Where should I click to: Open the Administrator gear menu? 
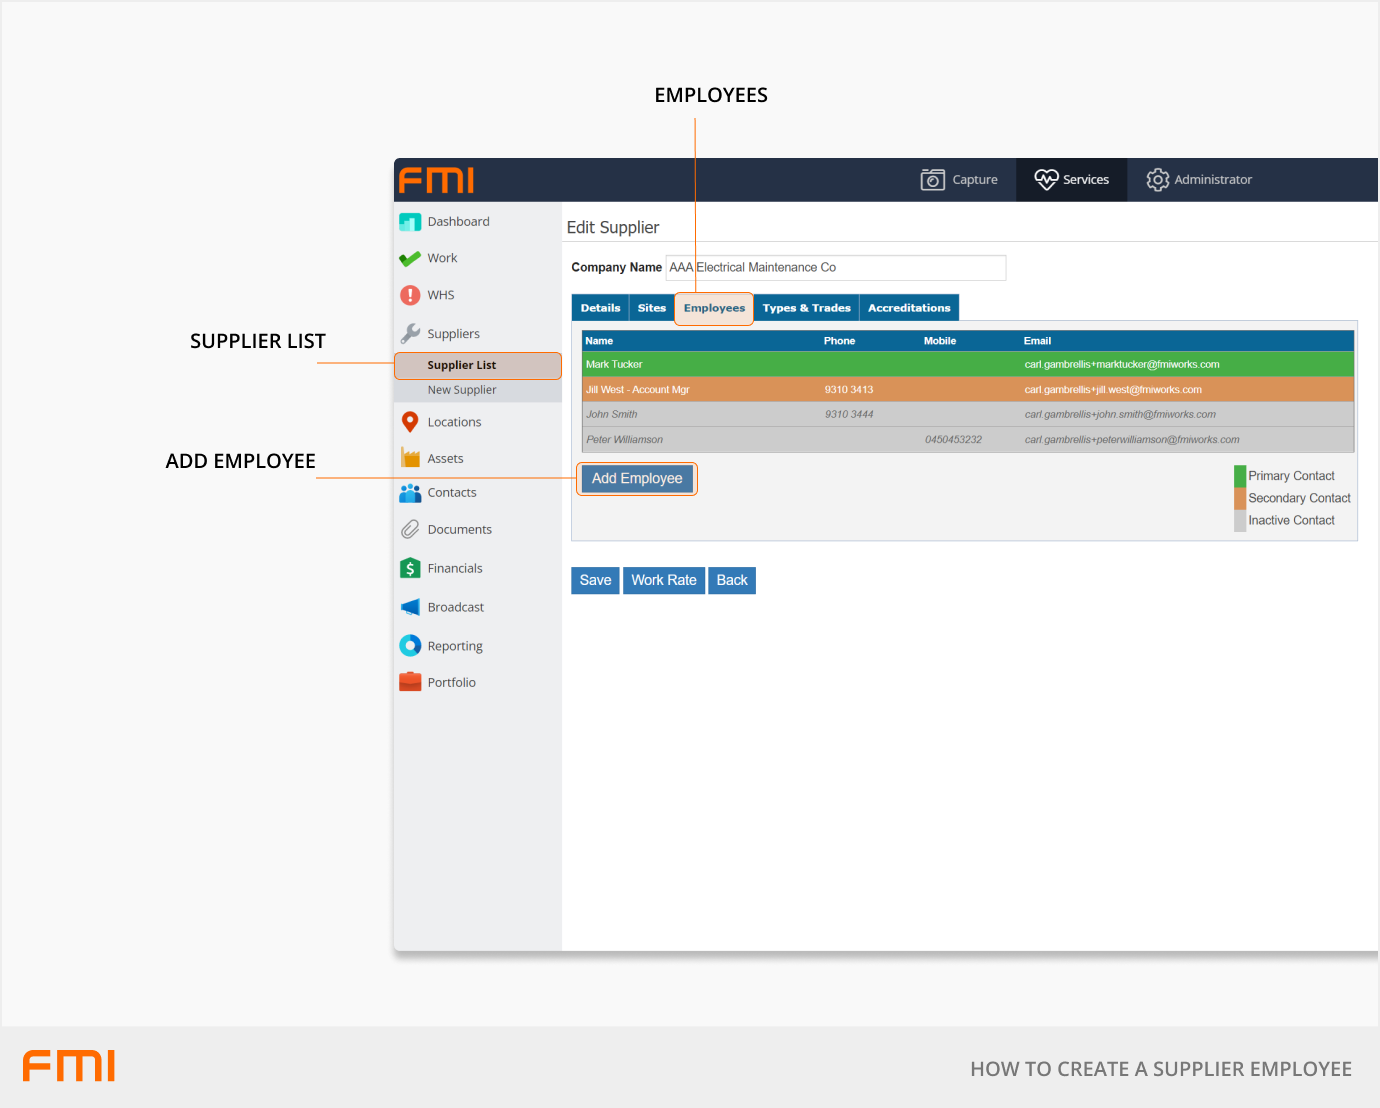point(1157,180)
